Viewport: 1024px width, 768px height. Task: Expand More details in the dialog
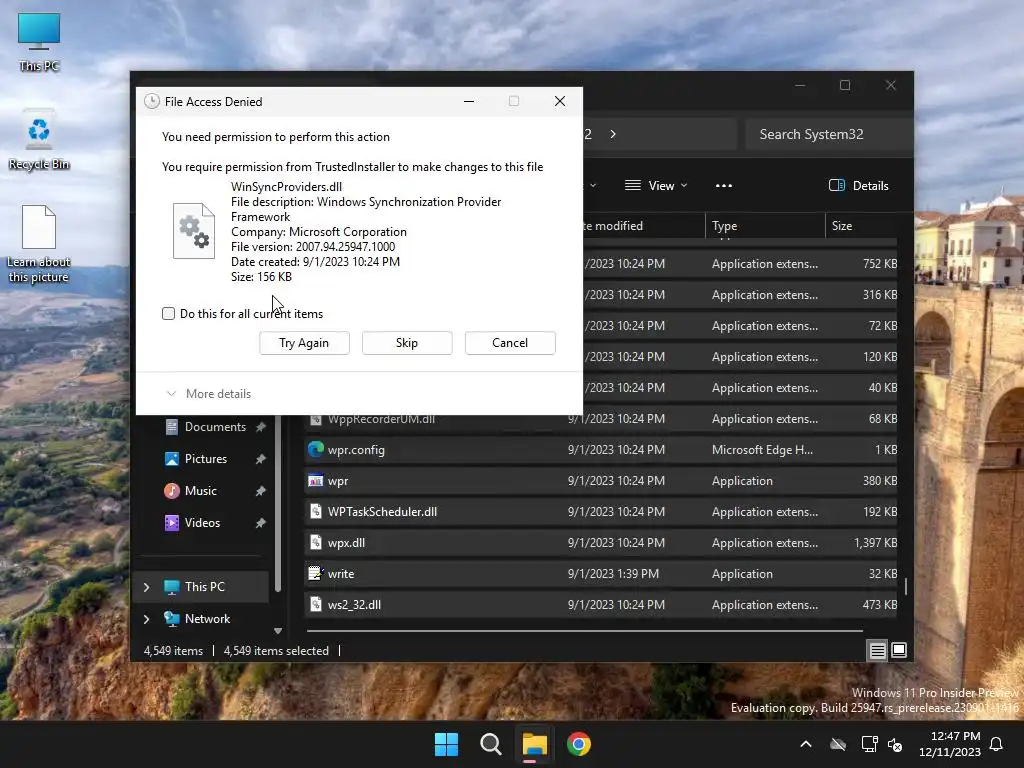pos(208,394)
